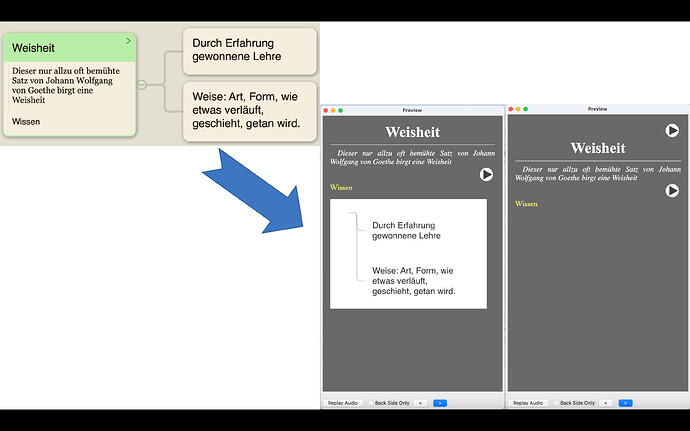690x431 pixels.
Task: Click the white answer image in left Preview
Action: point(408,254)
